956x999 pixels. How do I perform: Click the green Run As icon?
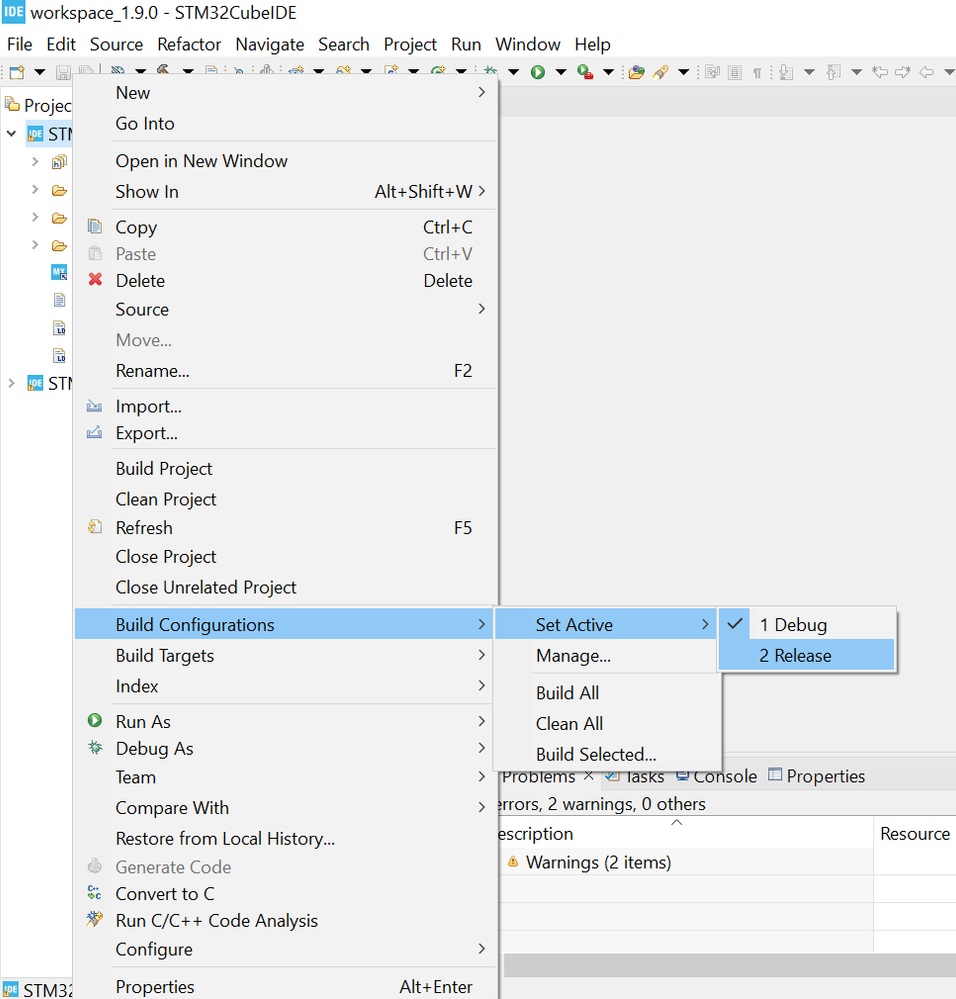(x=95, y=721)
